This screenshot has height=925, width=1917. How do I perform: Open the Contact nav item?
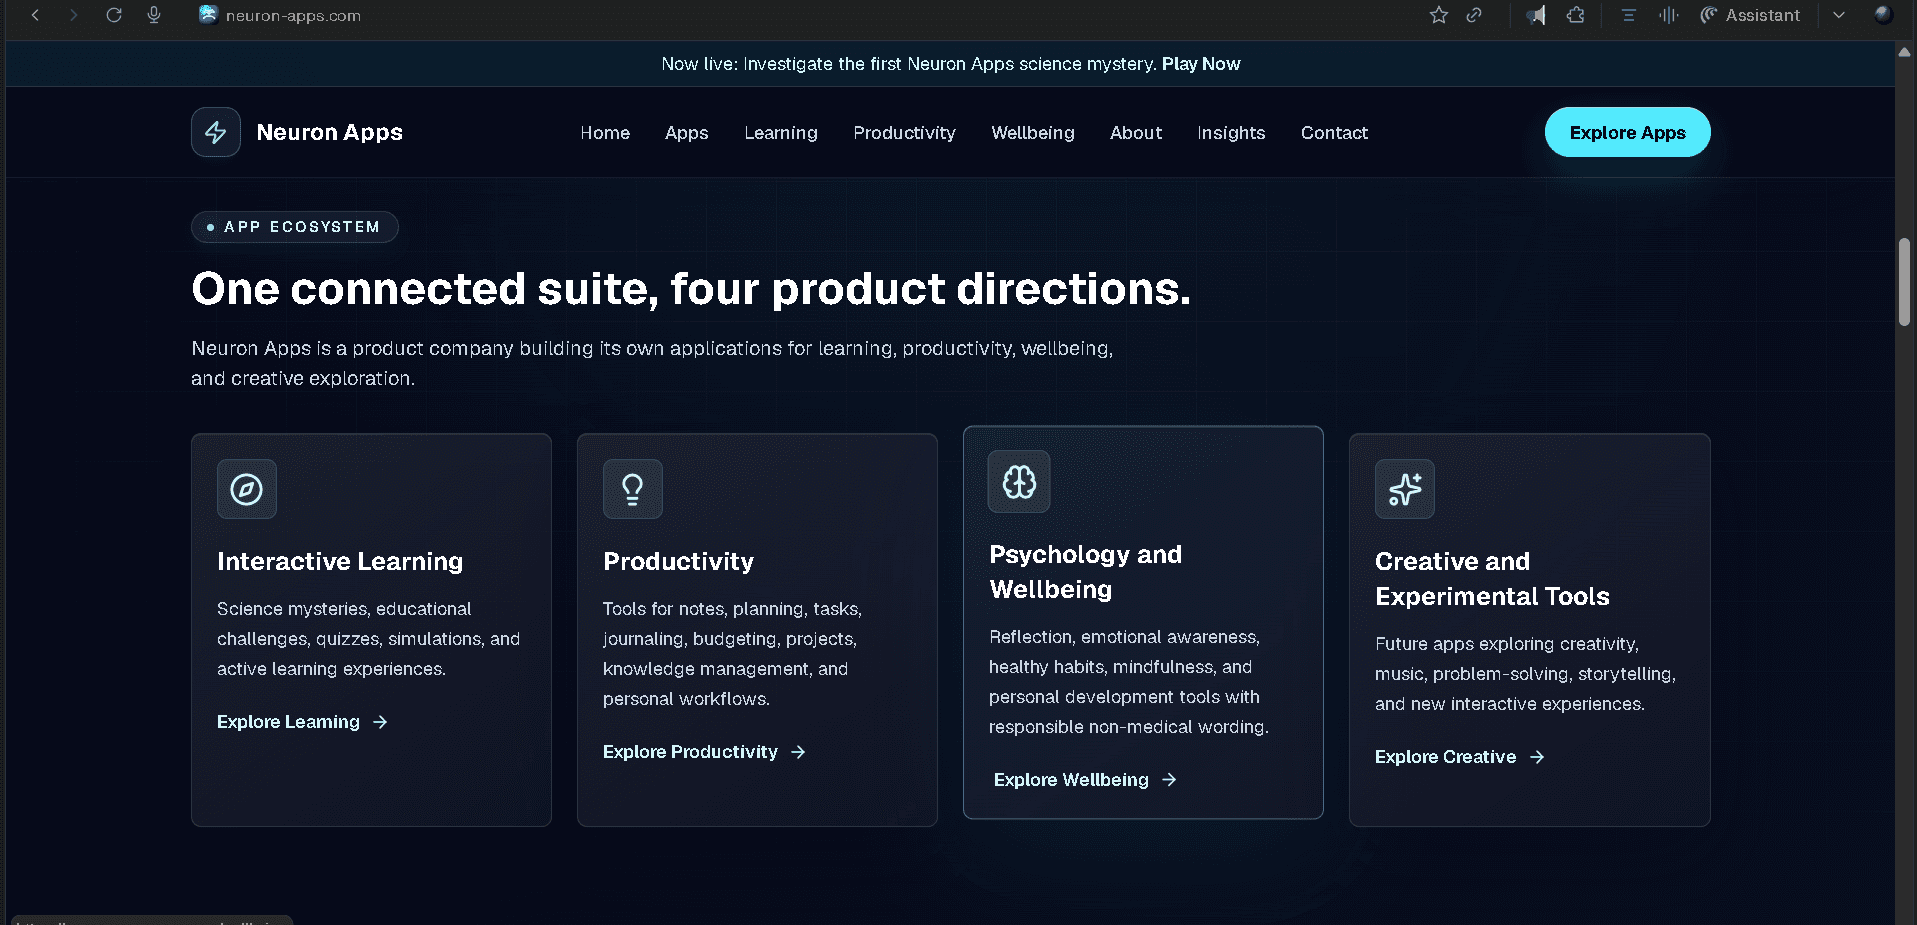[x=1334, y=132]
